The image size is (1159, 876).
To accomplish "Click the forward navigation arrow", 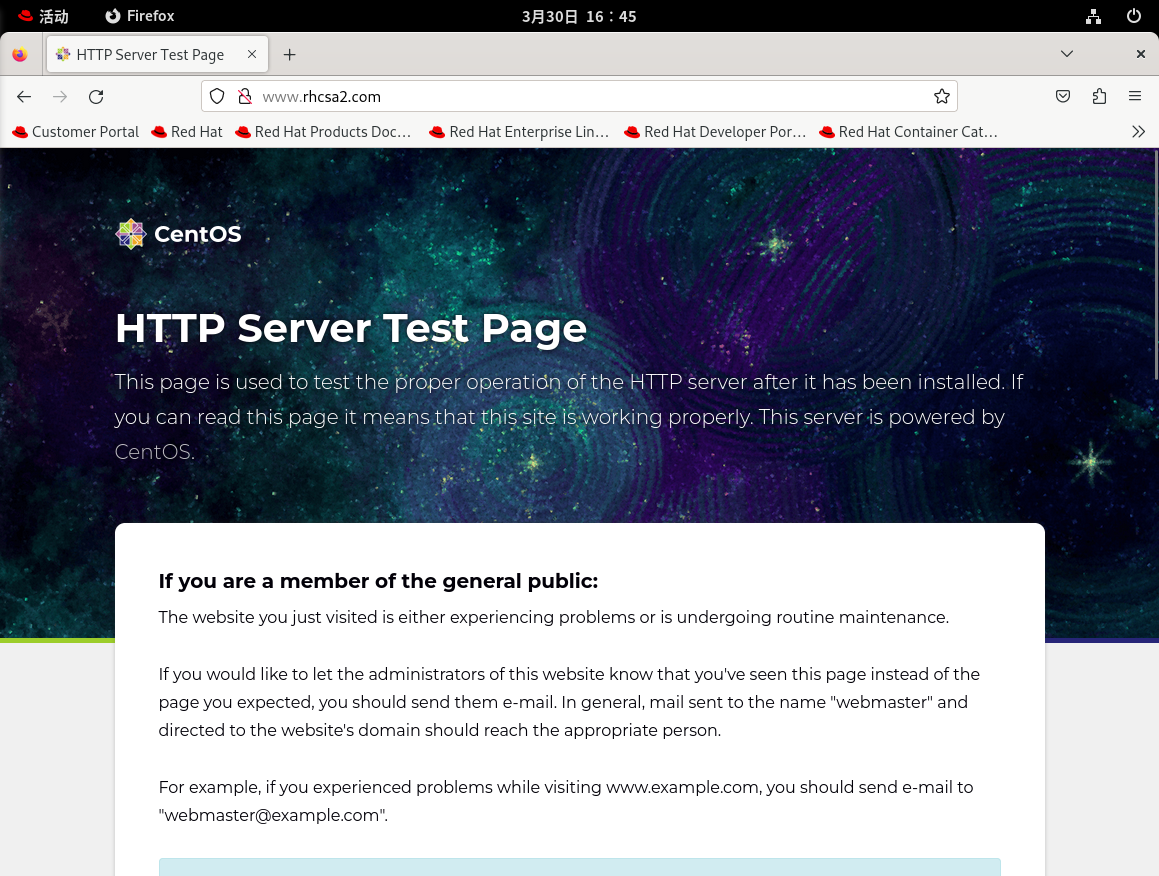I will point(60,97).
